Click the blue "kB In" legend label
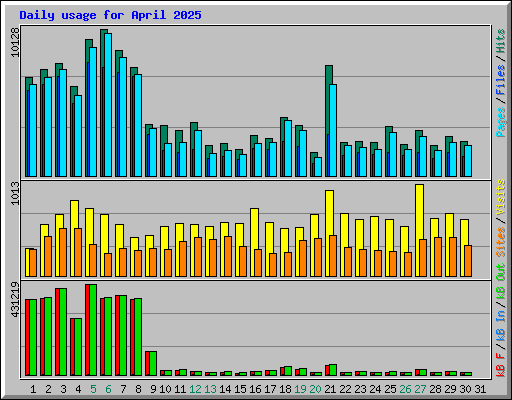This screenshot has width=512, height=400. (x=501, y=325)
